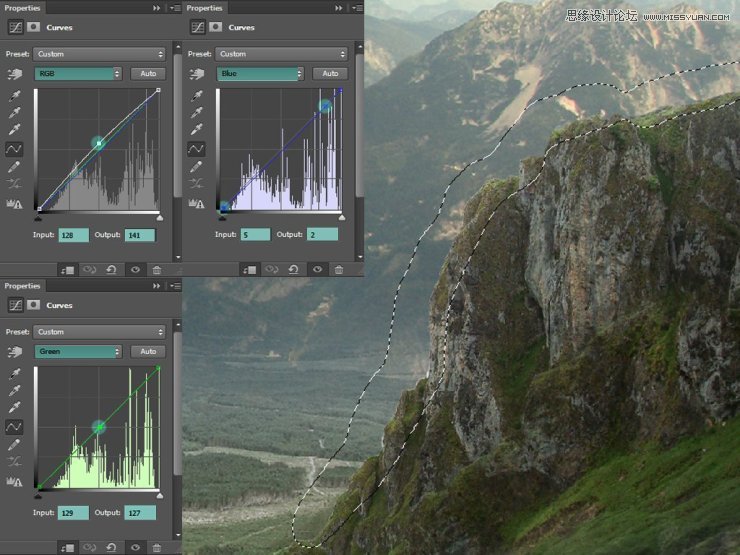
Task: Delete adjustment layer from Blue panel
Action: click(339, 270)
